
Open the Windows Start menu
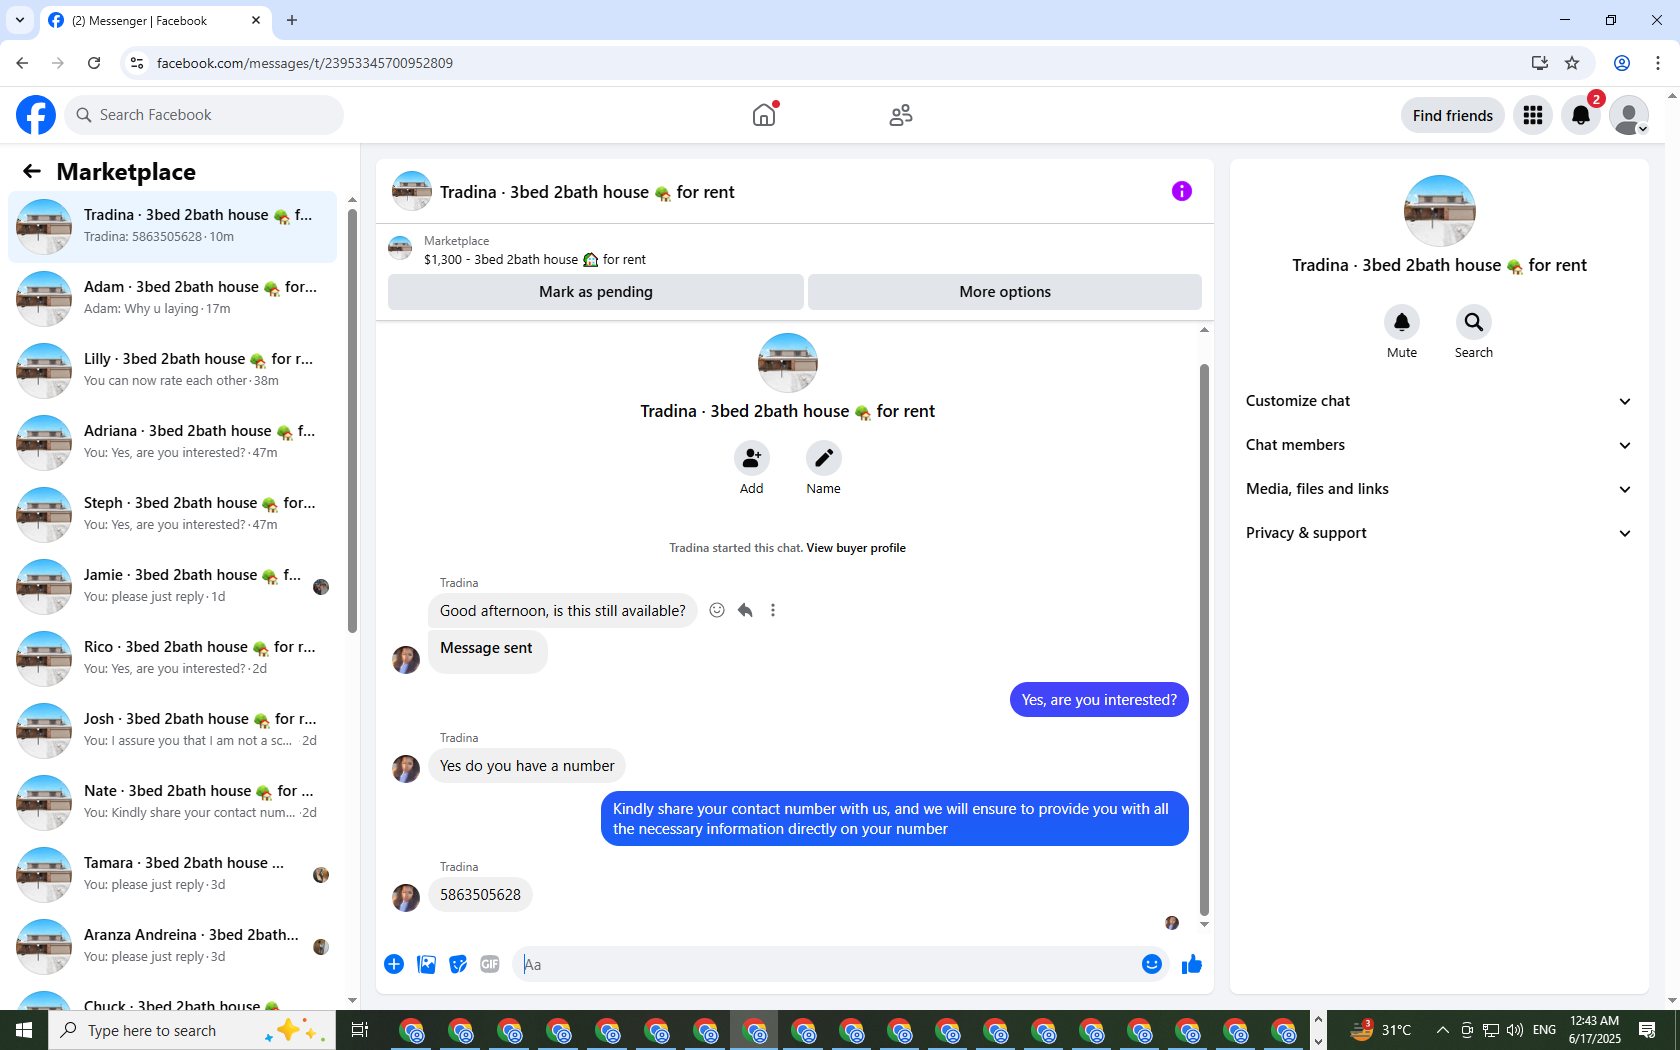tap(24, 1030)
